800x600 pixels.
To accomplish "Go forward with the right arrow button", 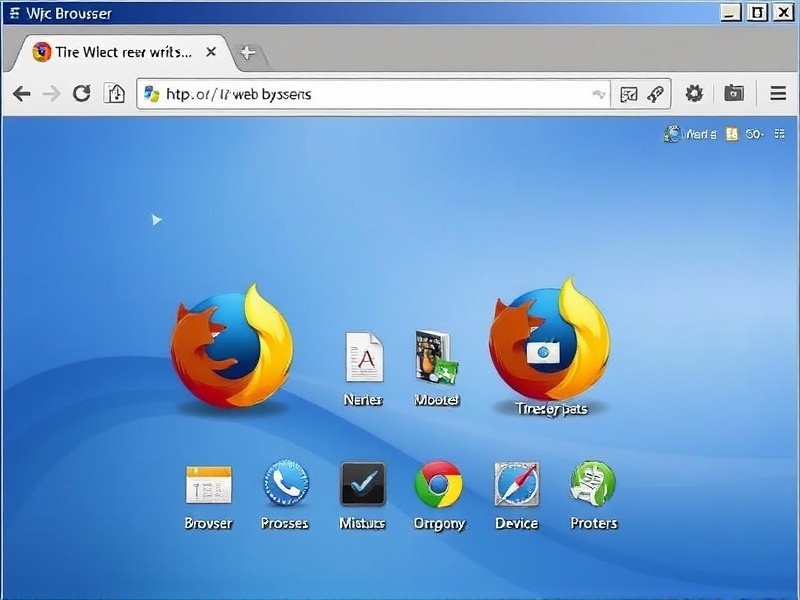I will 52,94.
